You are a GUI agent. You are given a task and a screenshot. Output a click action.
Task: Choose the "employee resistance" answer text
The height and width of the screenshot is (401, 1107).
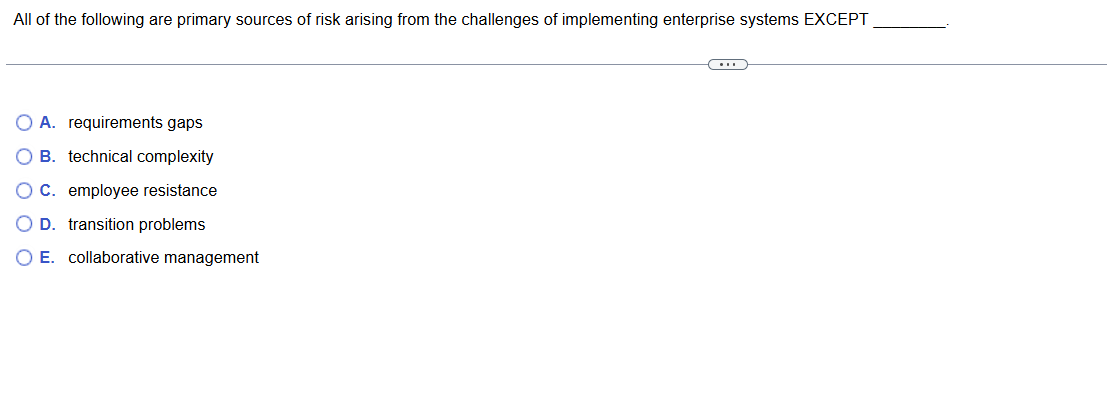pyautogui.click(x=142, y=191)
